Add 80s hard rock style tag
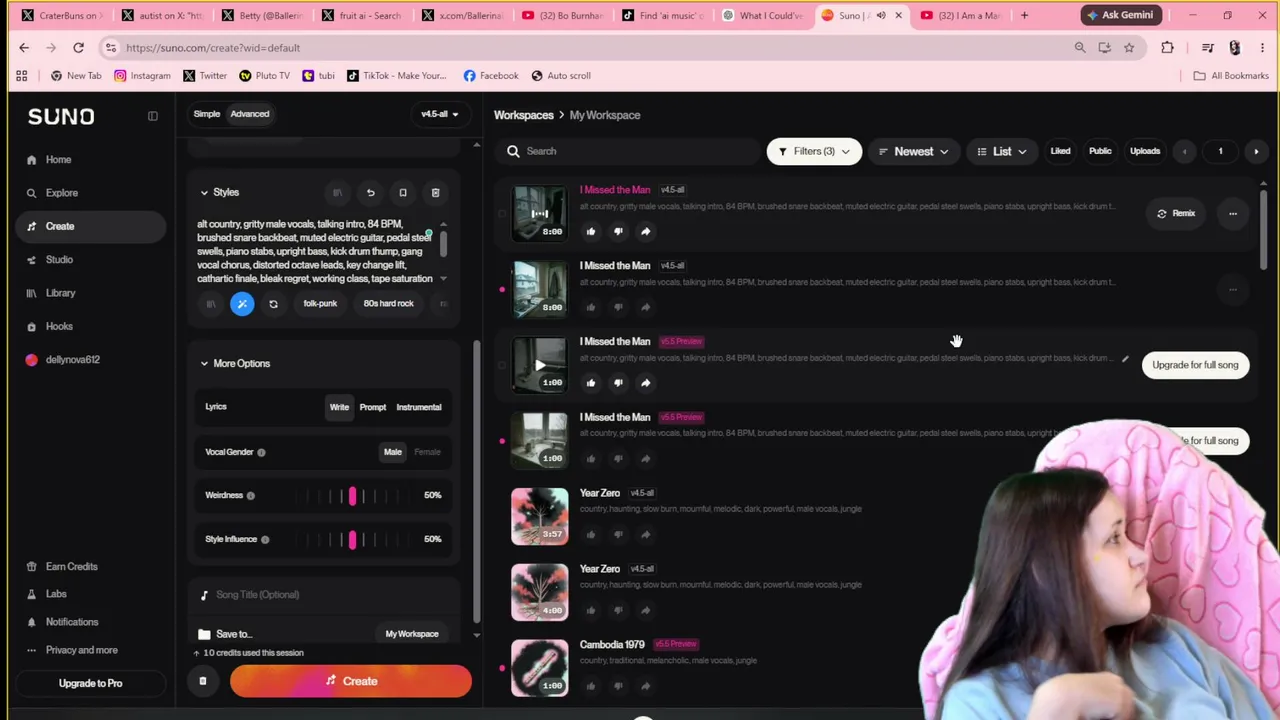1280x720 pixels. click(388, 304)
